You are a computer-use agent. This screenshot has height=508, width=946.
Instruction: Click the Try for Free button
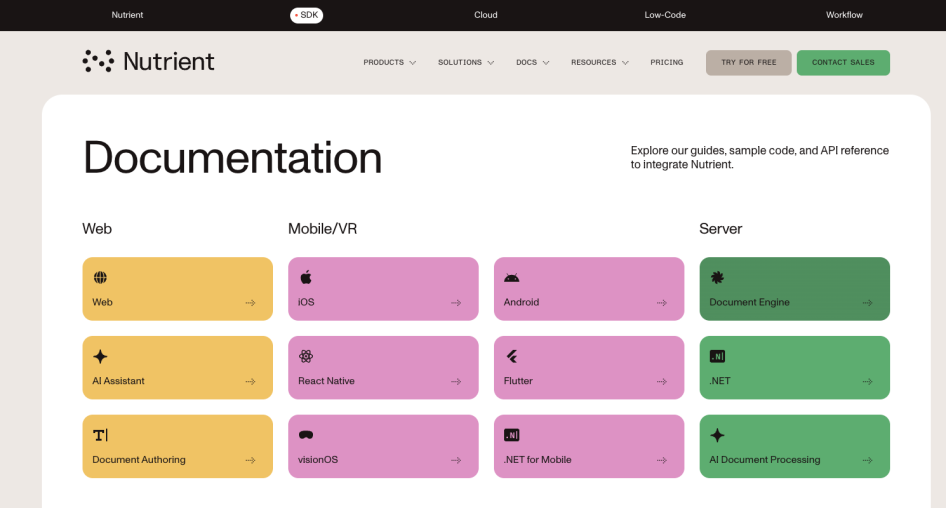coord(749,63)
